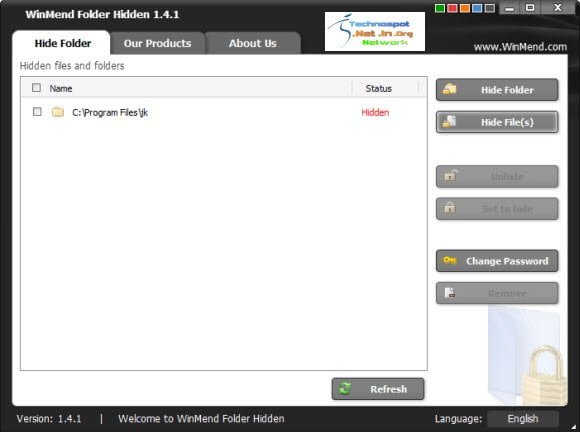The width and height of the screenshot is (580, 432).
Task: Click the Hide Folder button icon
Action: click(x=449, y=89)
